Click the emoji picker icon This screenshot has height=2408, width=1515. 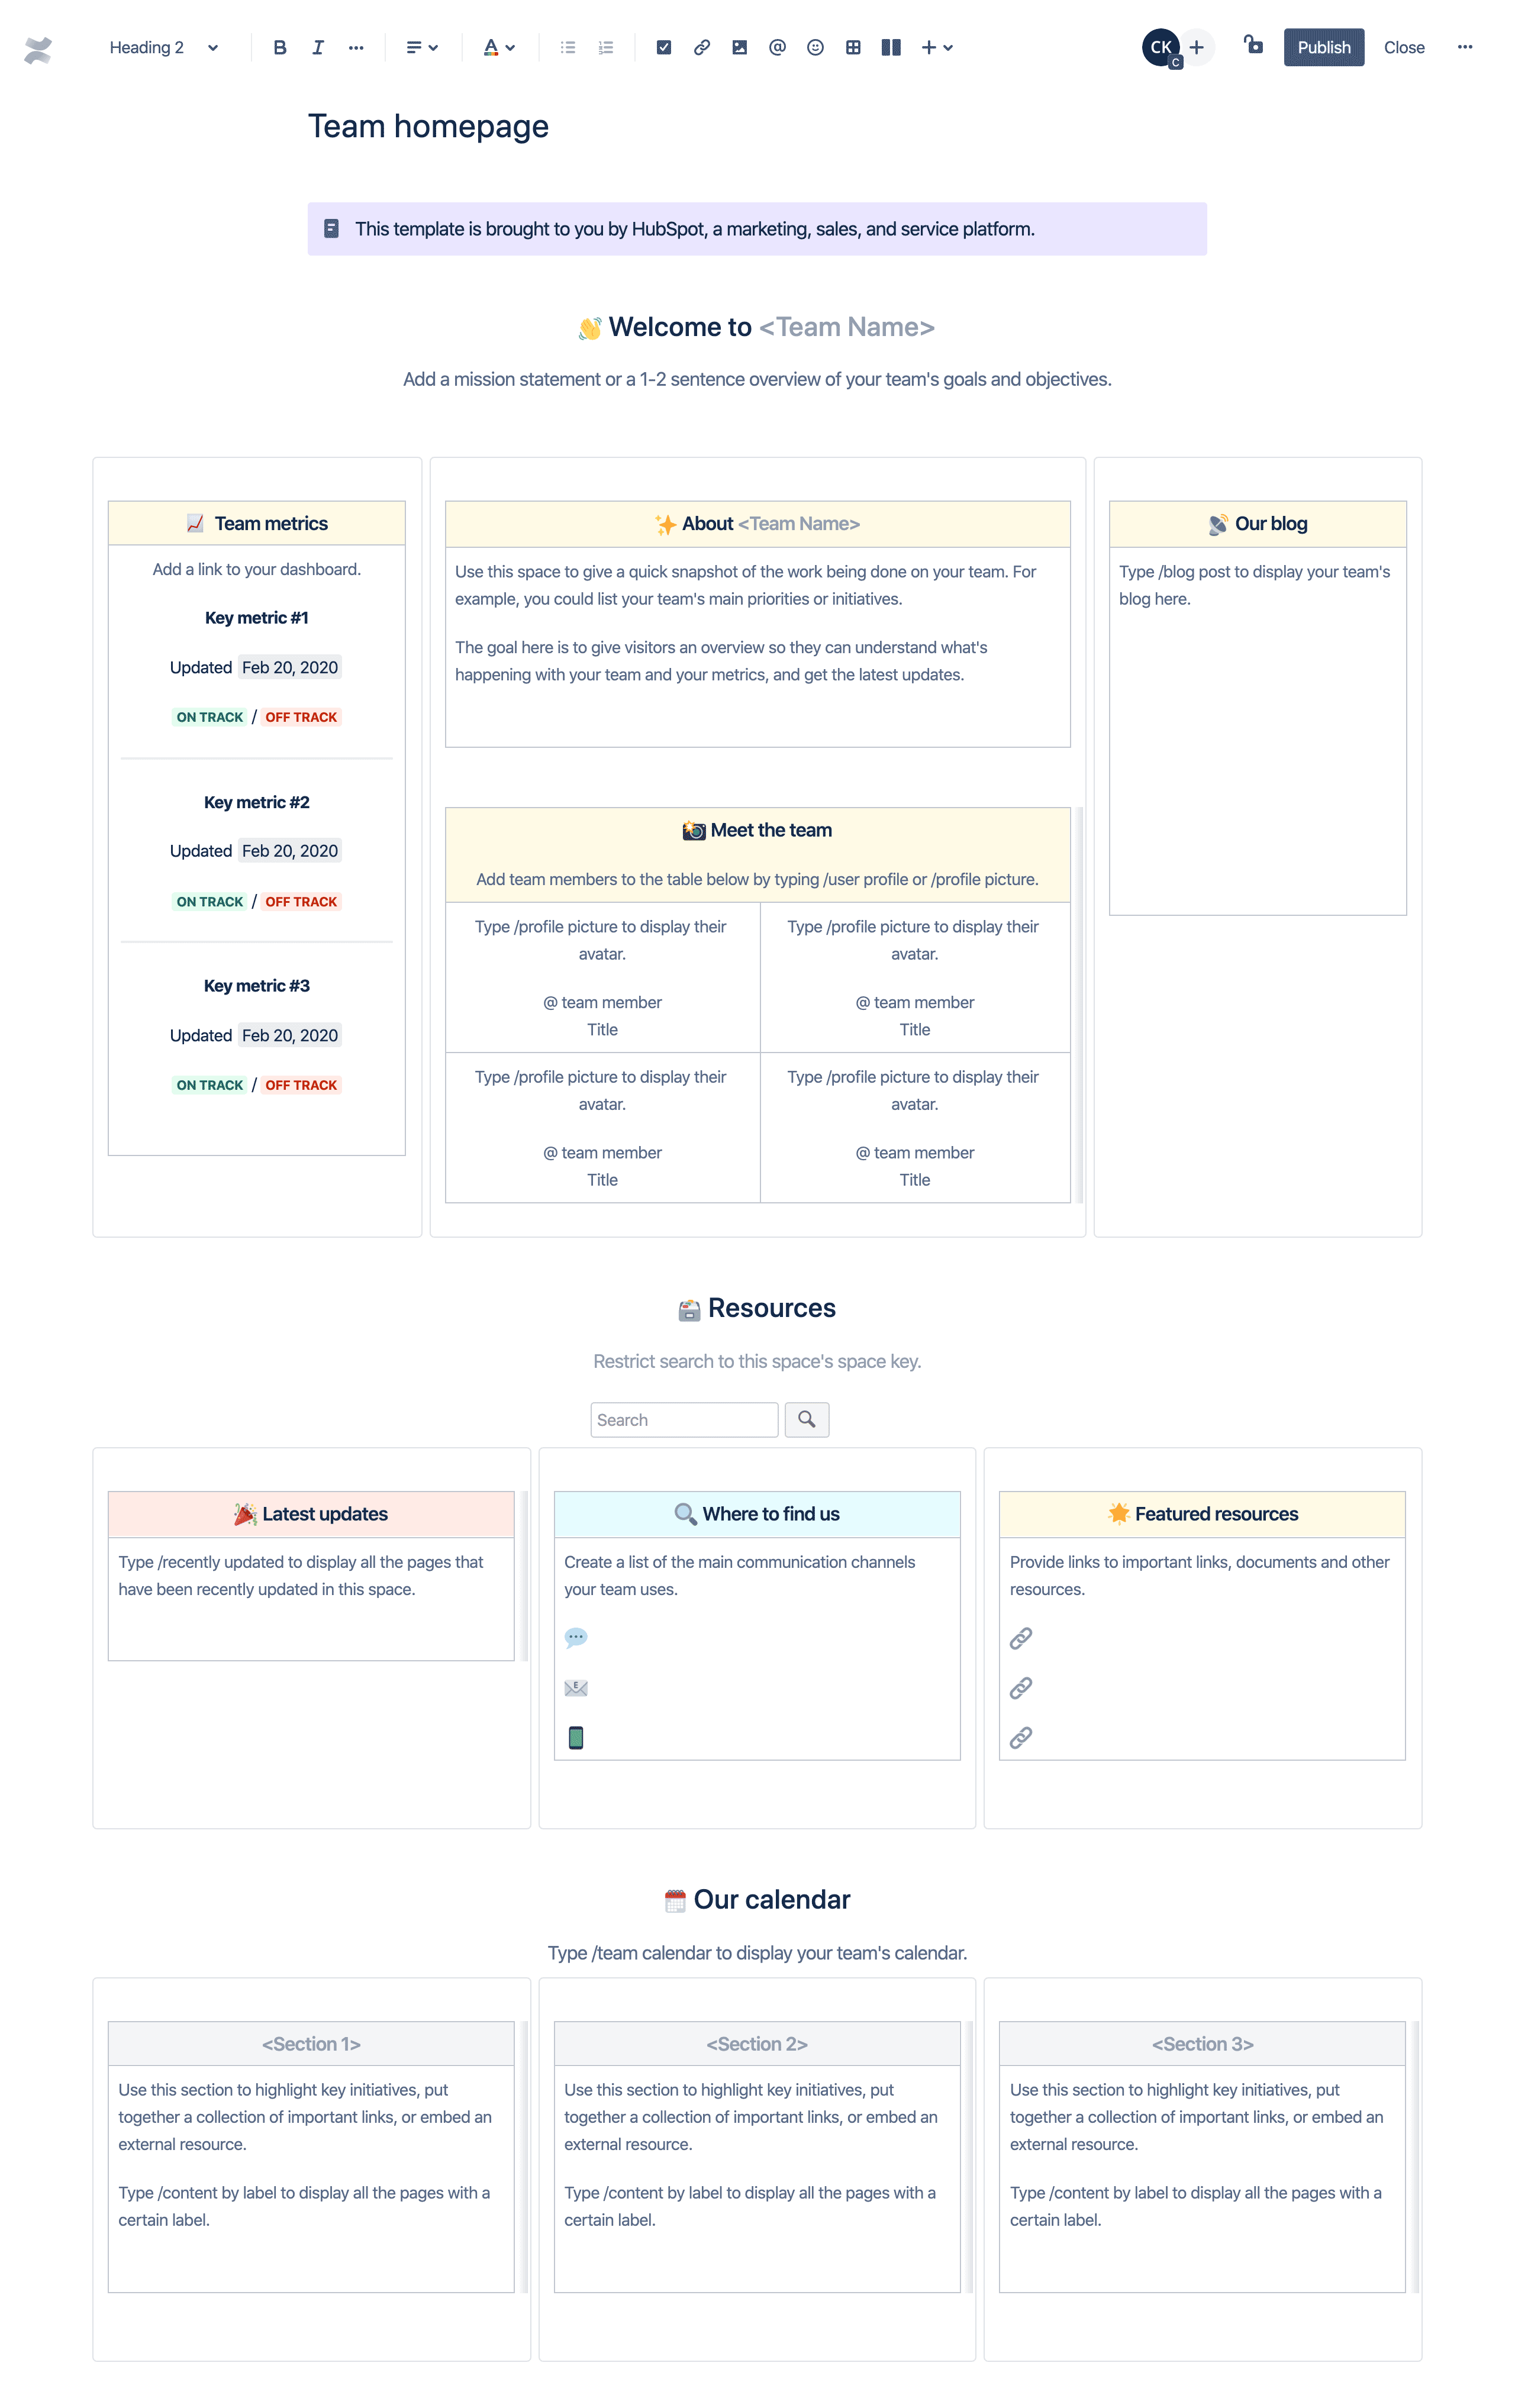813,47
